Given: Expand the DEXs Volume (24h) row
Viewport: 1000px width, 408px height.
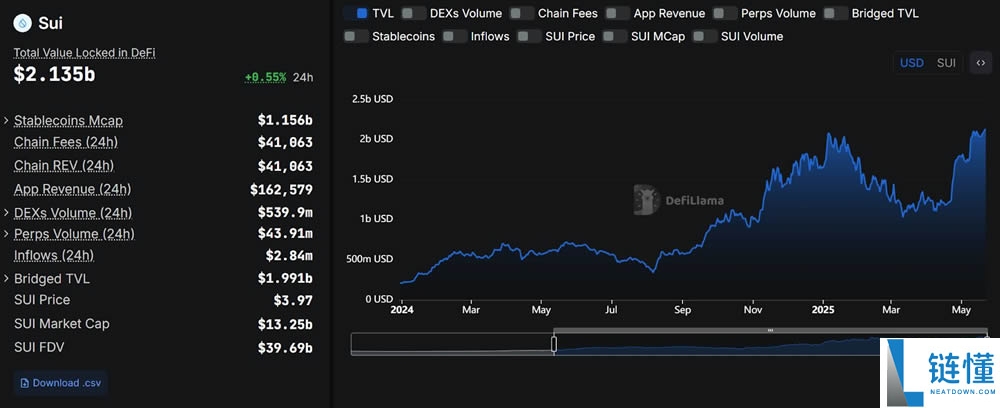Looking at the screenshot, I should (x=7, y=213).
